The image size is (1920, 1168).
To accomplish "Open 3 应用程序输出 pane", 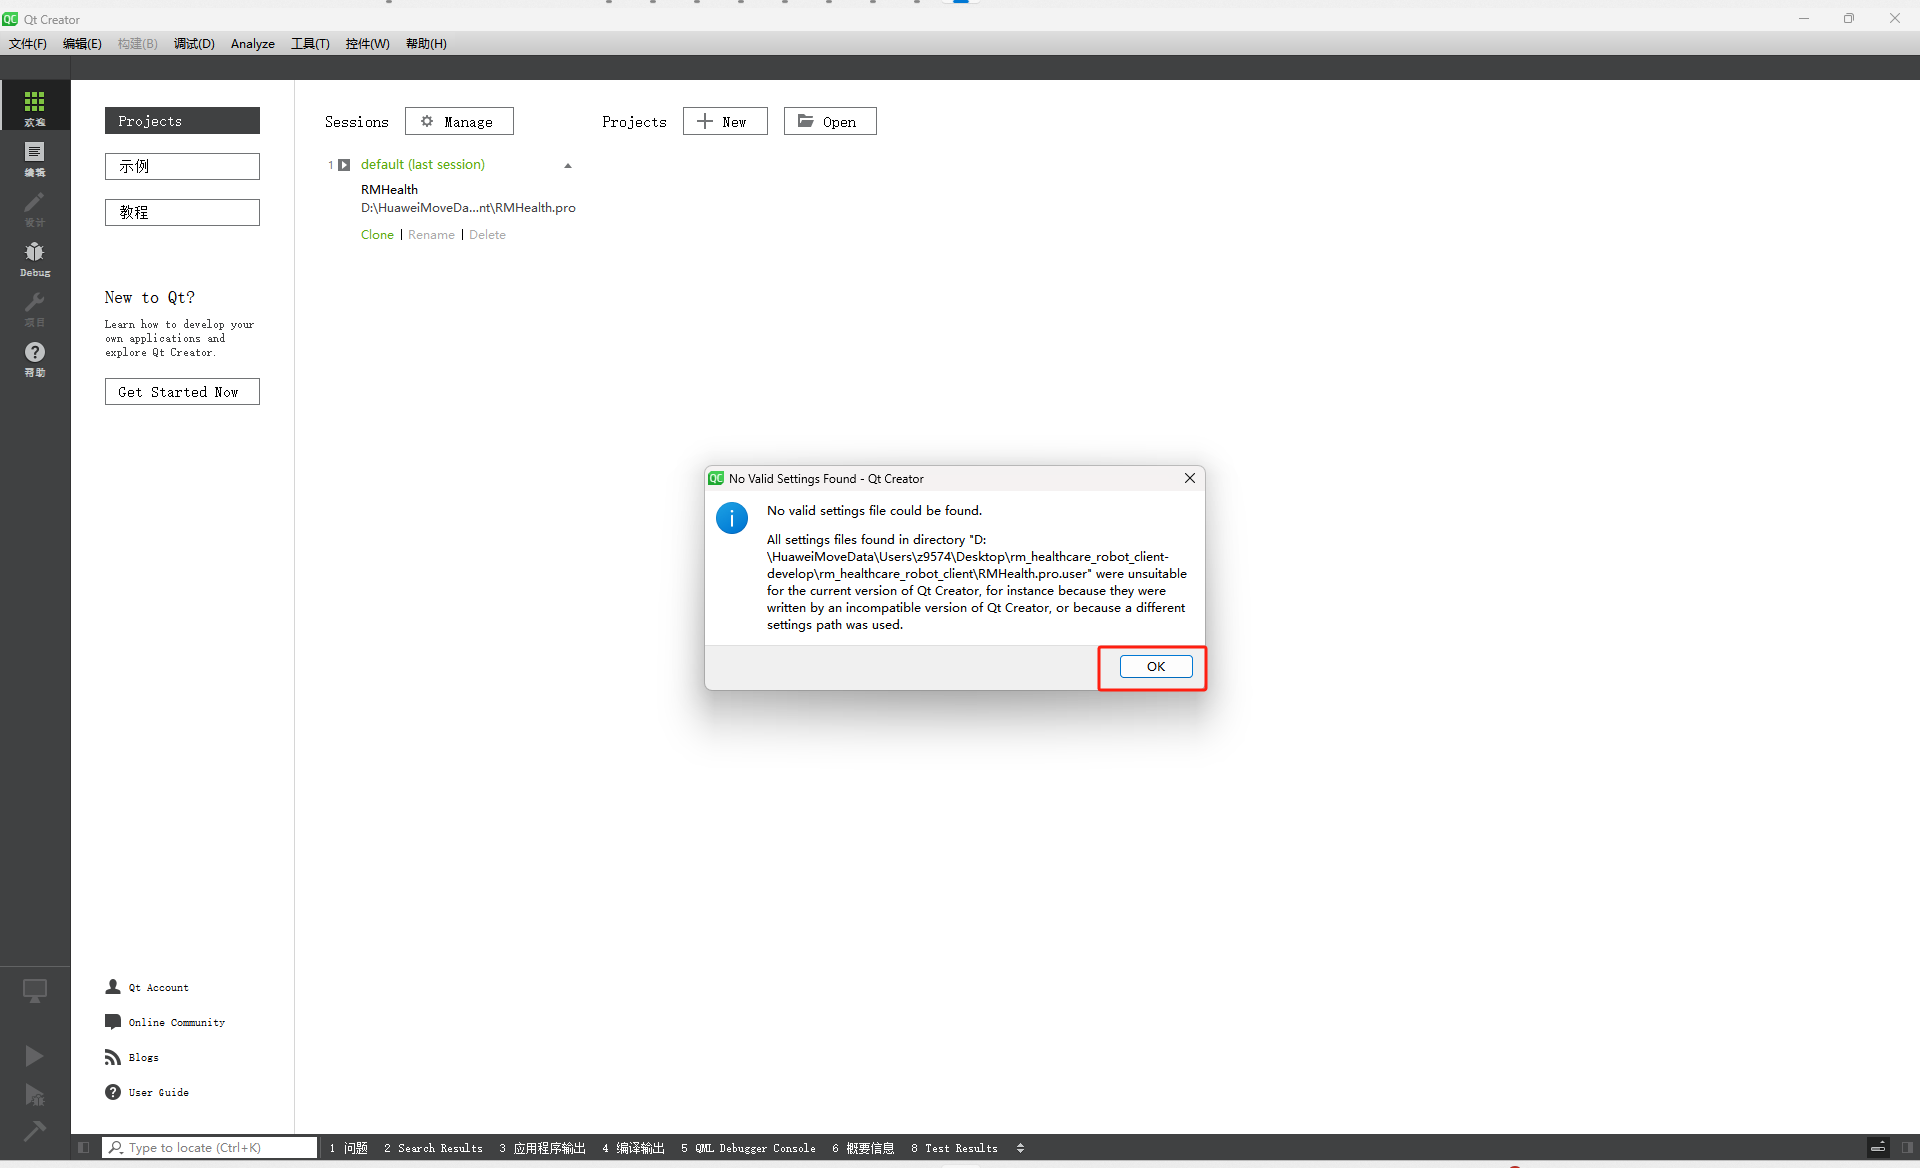I will click(543, 1148).
